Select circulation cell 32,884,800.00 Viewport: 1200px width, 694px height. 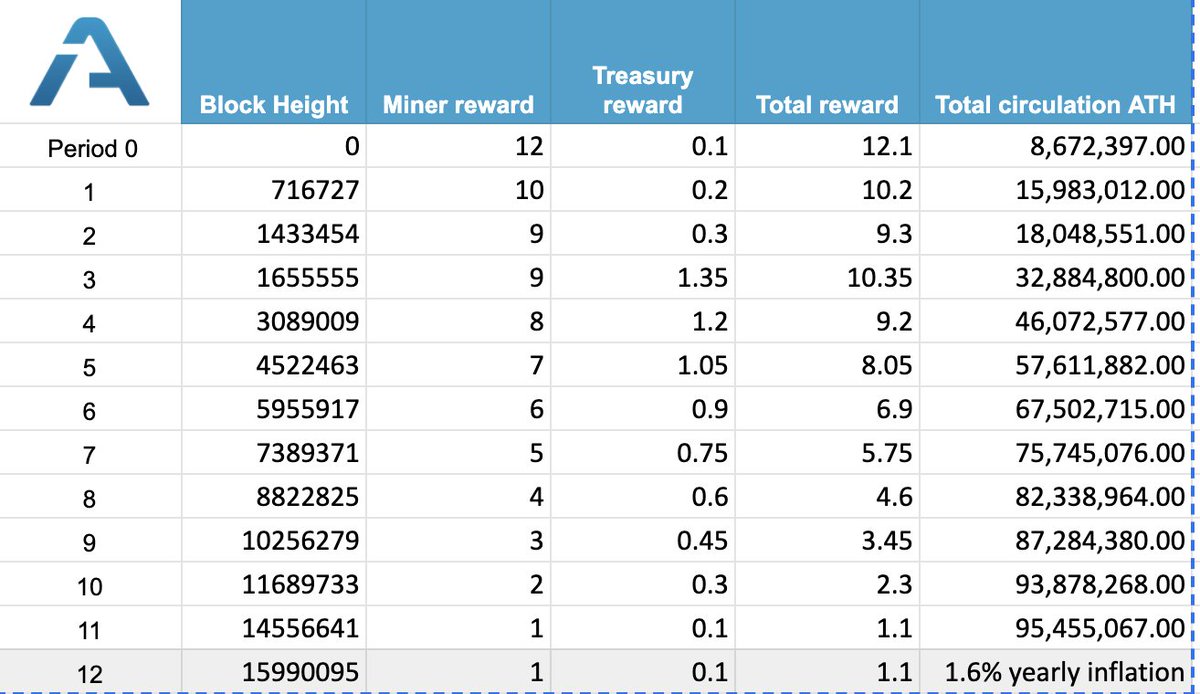(x=1056, y=279)
